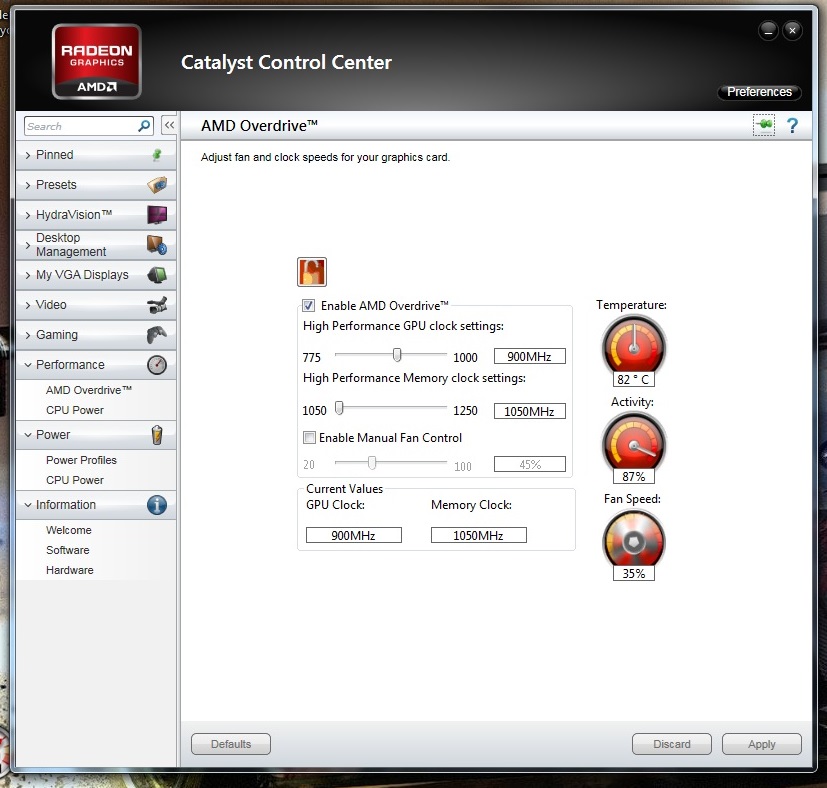The height and width of the screenshot is (788, 827).
Task: Expand the Presets section
Action: coord(56,185)
